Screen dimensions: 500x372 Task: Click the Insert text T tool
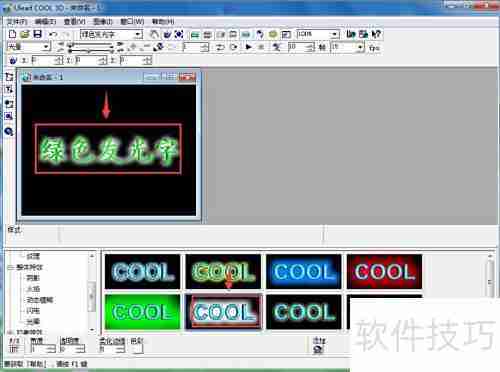[x=9, y=90]
